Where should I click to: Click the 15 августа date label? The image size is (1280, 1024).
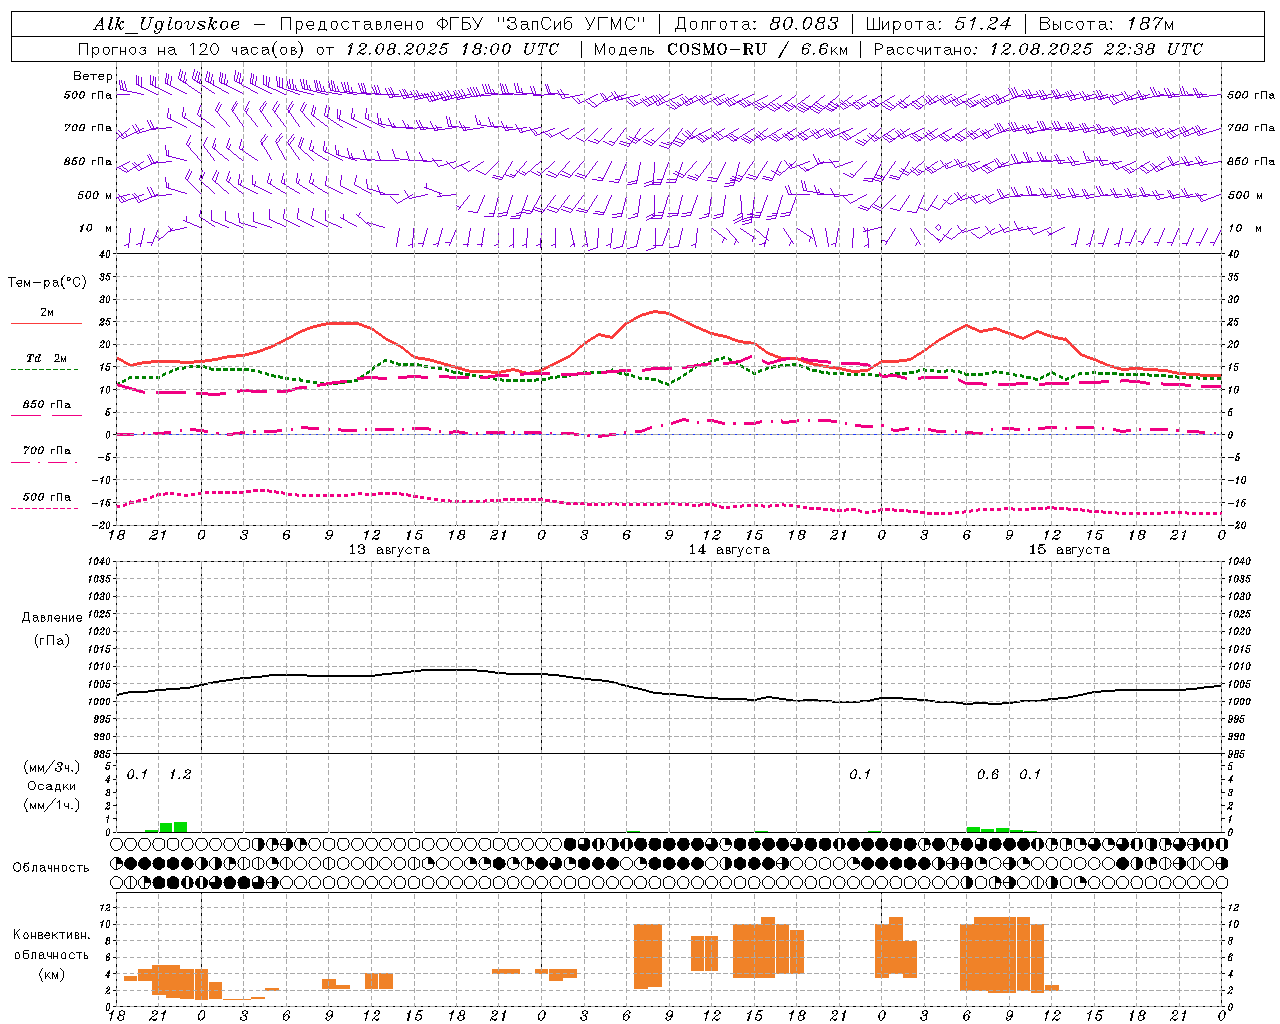coord(1068,550)
